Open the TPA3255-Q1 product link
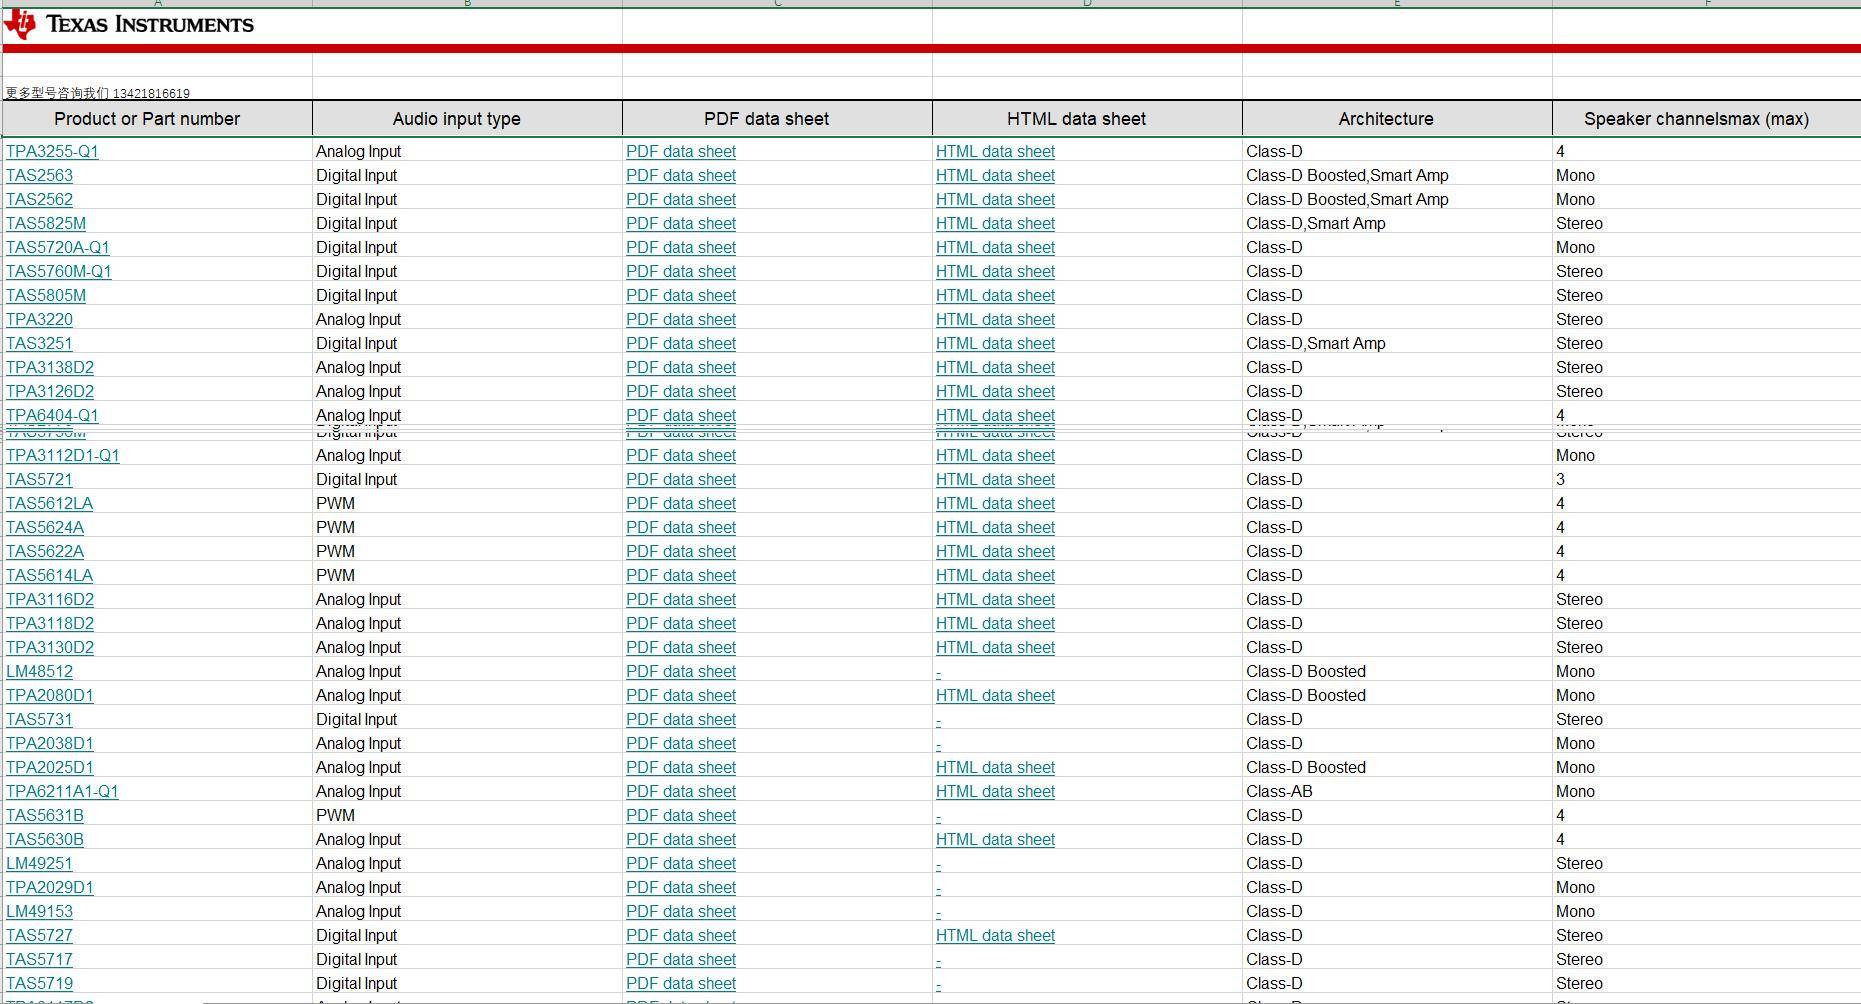 coord(52,152)
